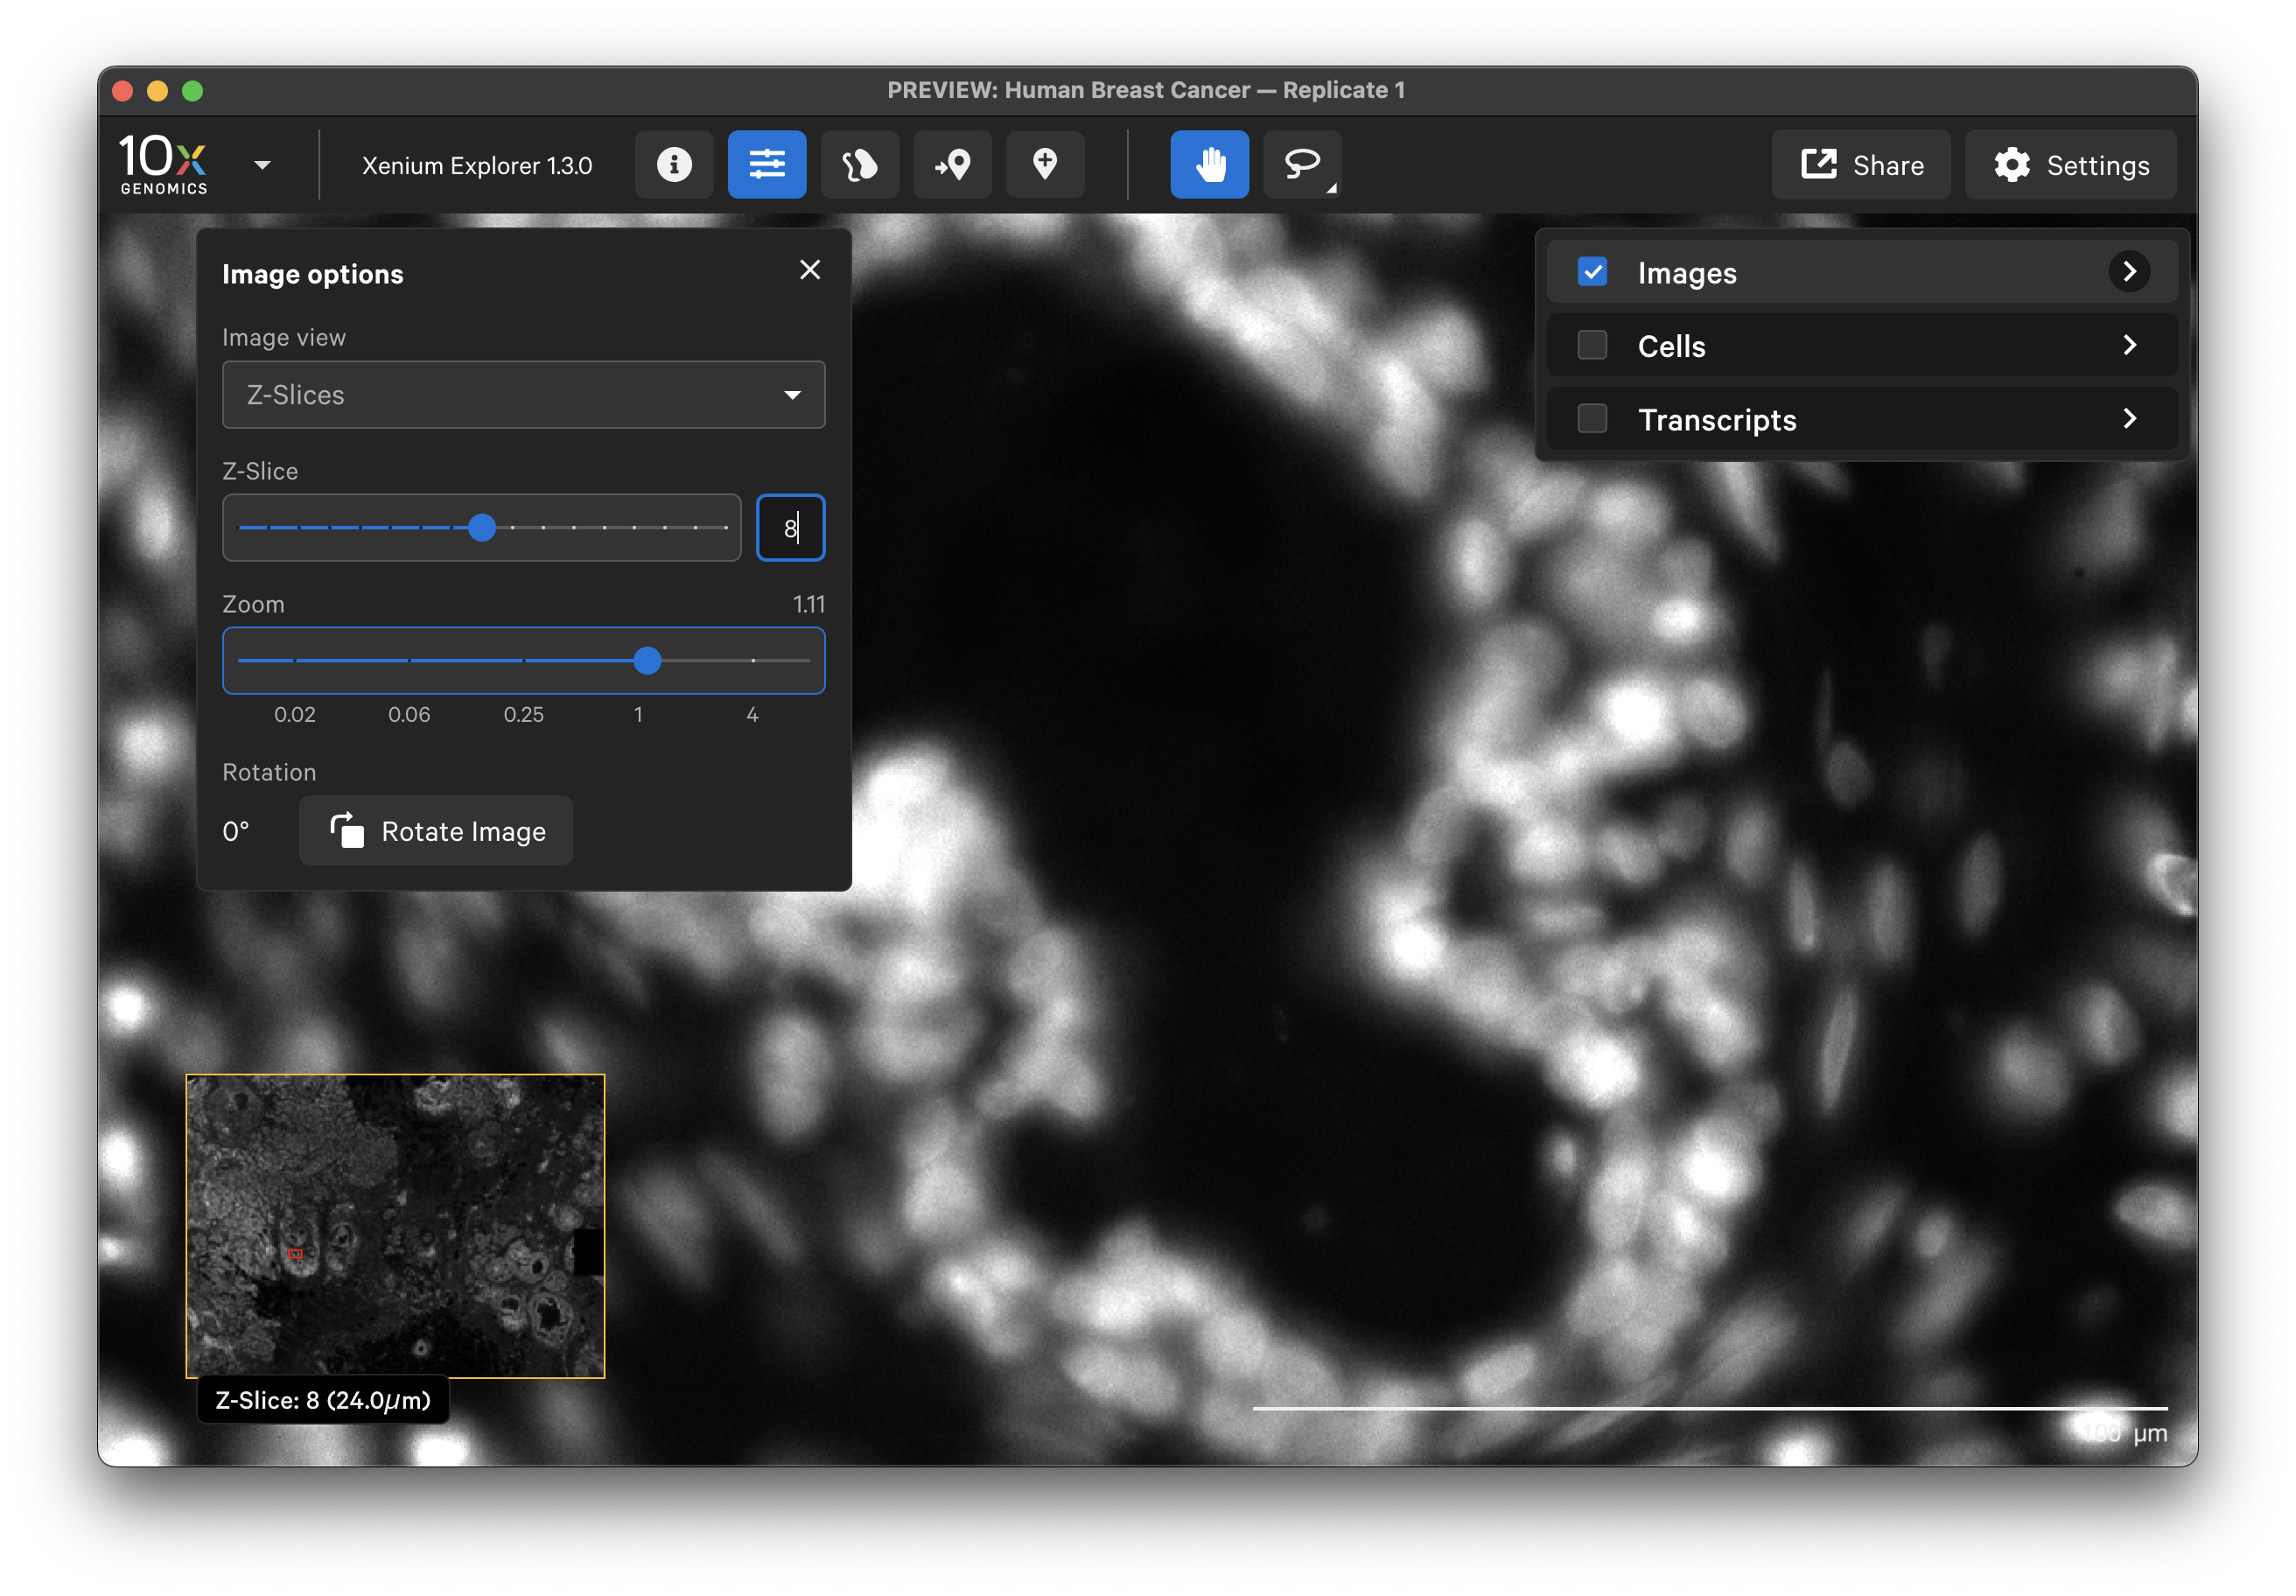Click the overview minimap thumbnail

click(x=395, y=1226)
